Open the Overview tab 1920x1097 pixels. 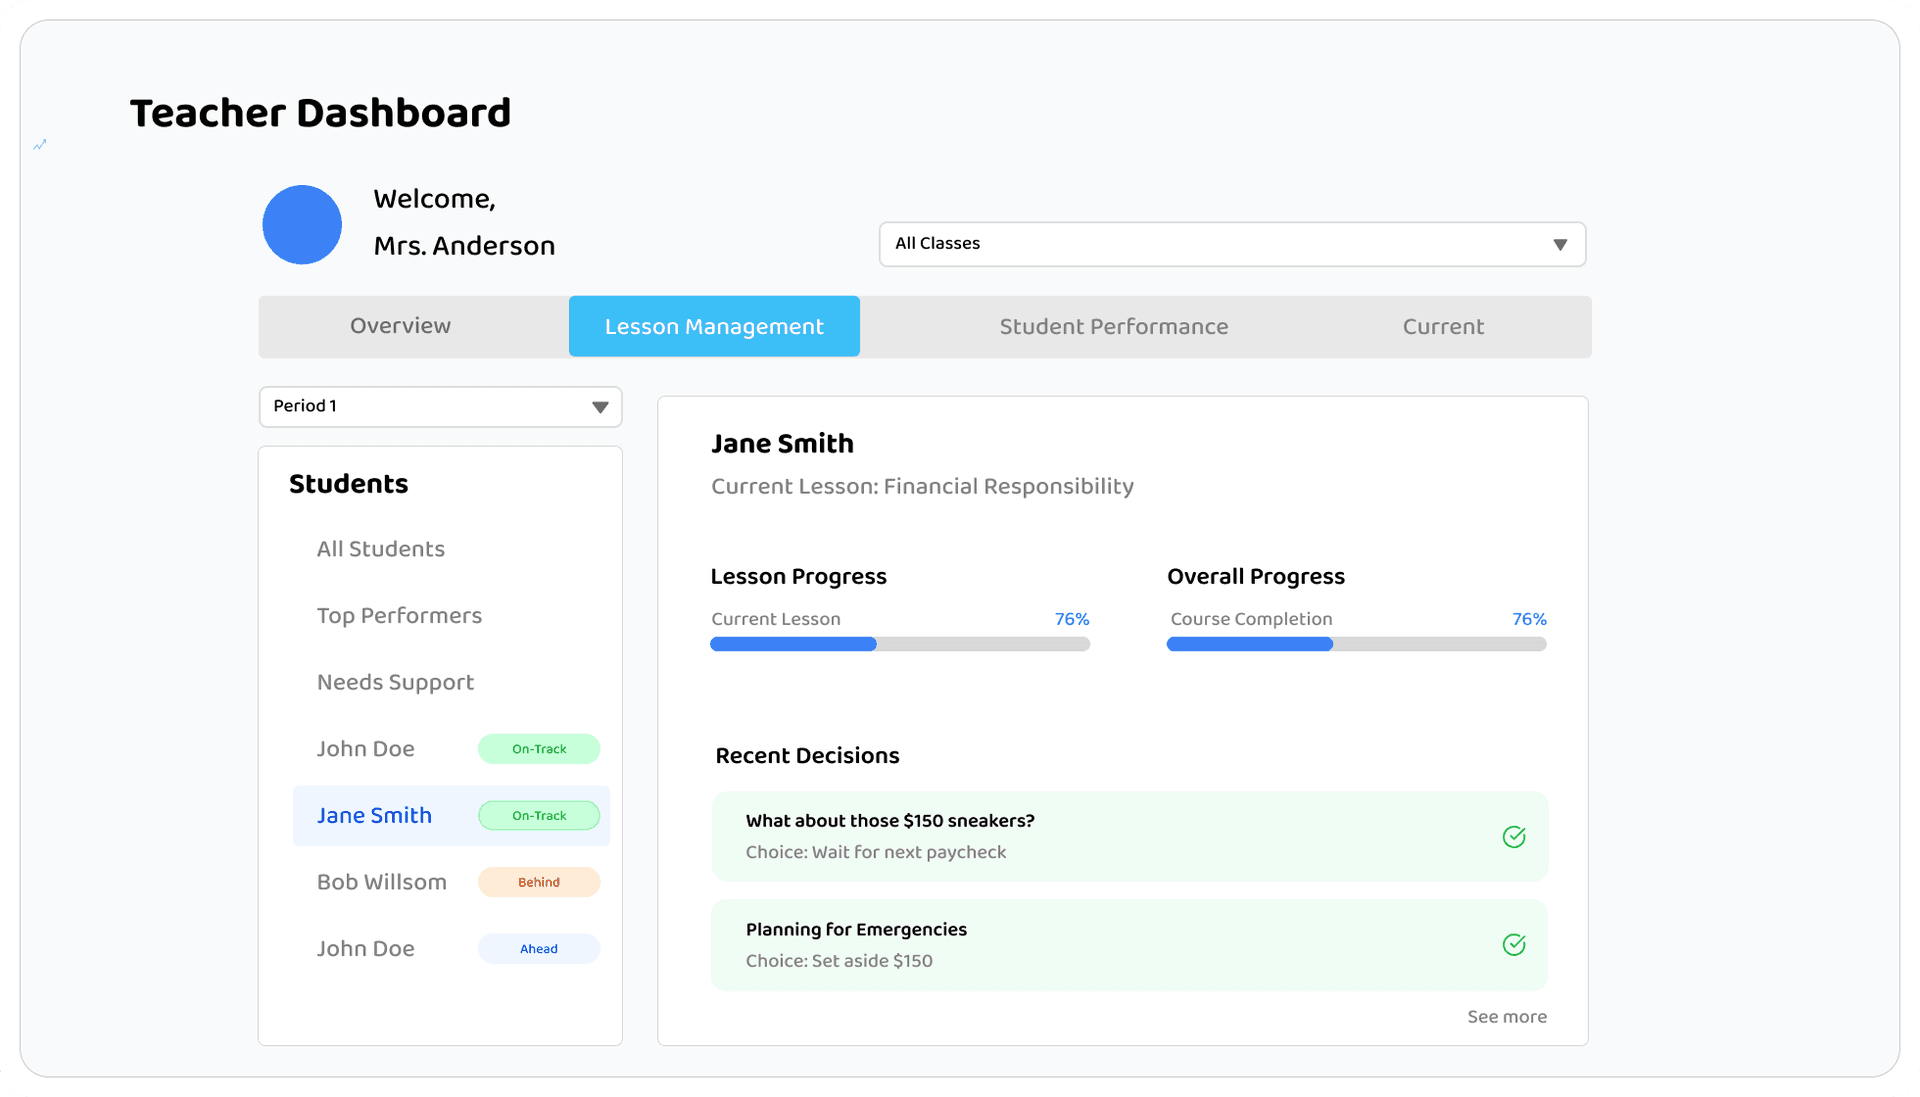pos(399,326)
